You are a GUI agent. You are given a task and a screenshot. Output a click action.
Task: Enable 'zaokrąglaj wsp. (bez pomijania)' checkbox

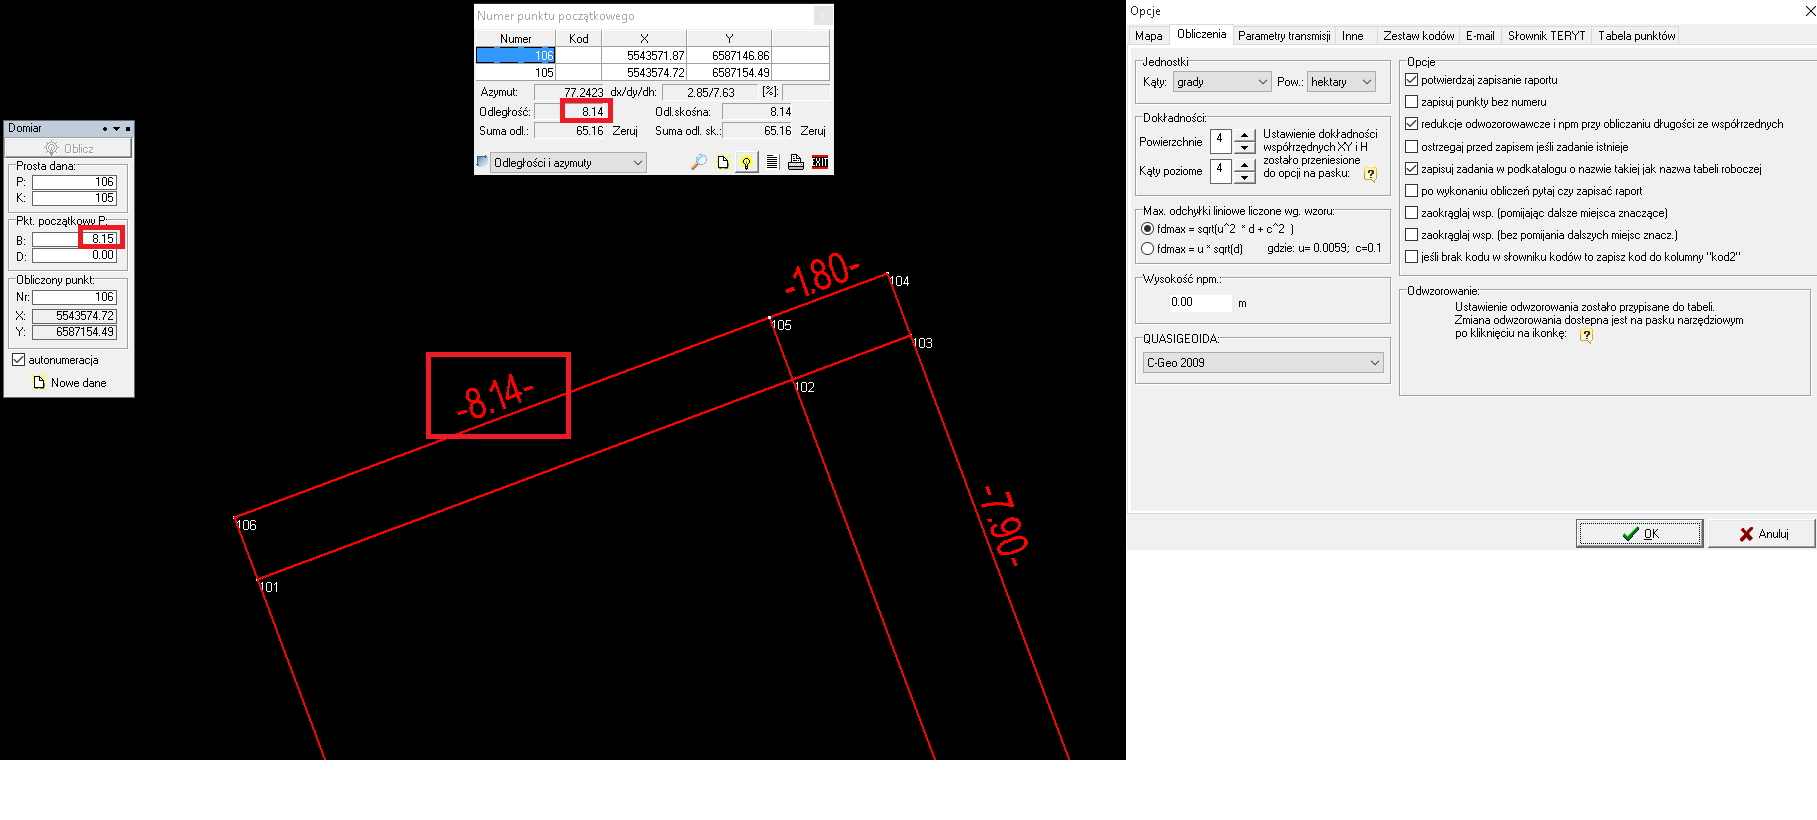click(1412, 235)
